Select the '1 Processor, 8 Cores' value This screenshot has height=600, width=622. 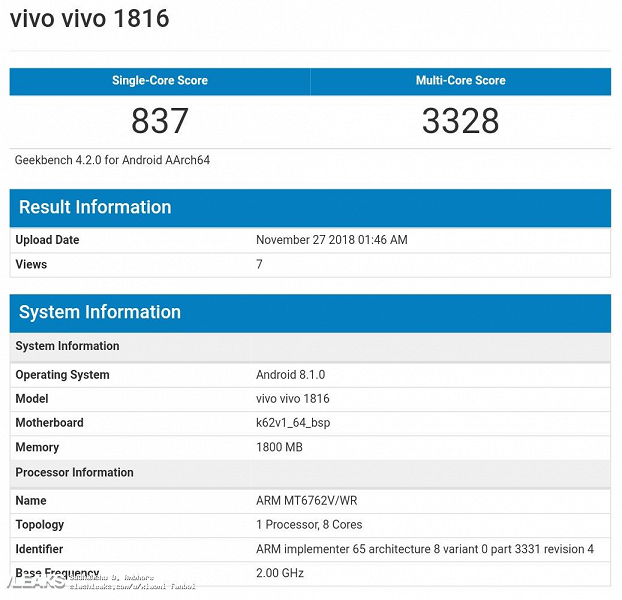coord(309,525)
